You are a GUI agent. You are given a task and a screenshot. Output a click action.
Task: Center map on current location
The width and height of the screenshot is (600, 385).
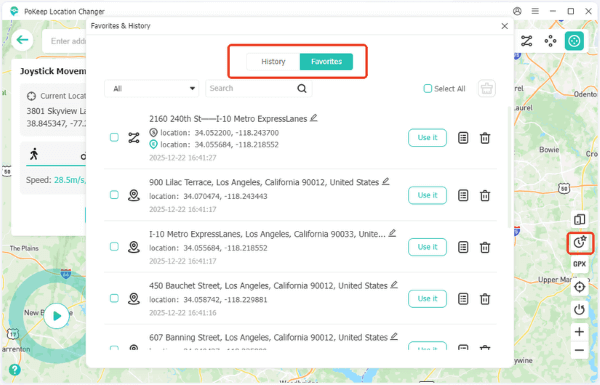(579, 287)
